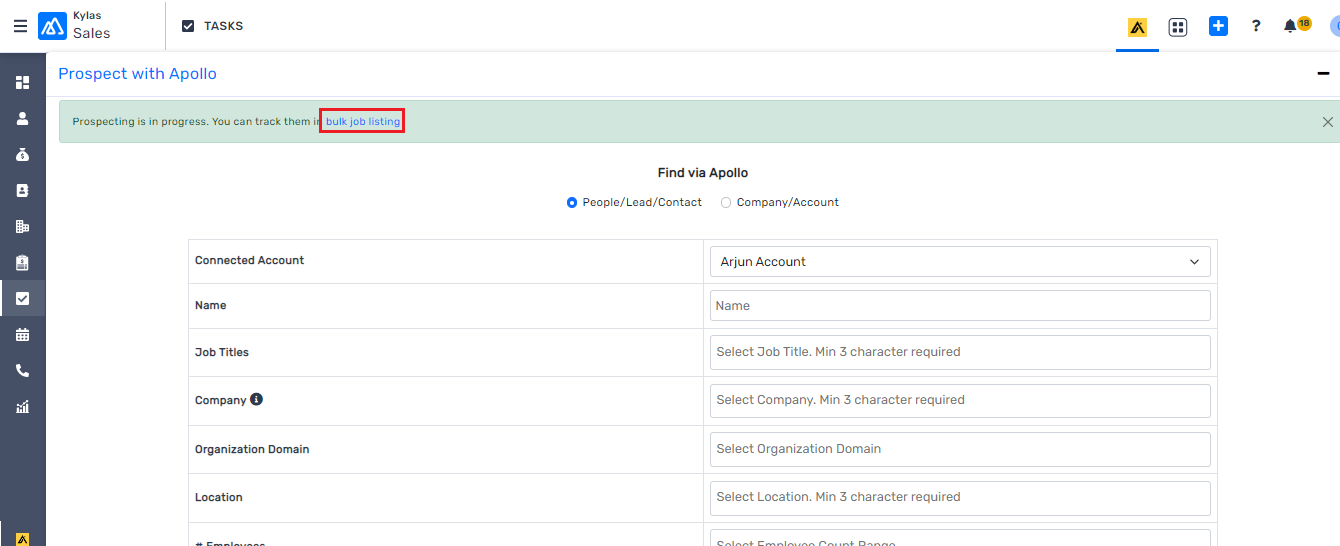Minimize the Prospect with Apollo panel

pos(1323,74)
